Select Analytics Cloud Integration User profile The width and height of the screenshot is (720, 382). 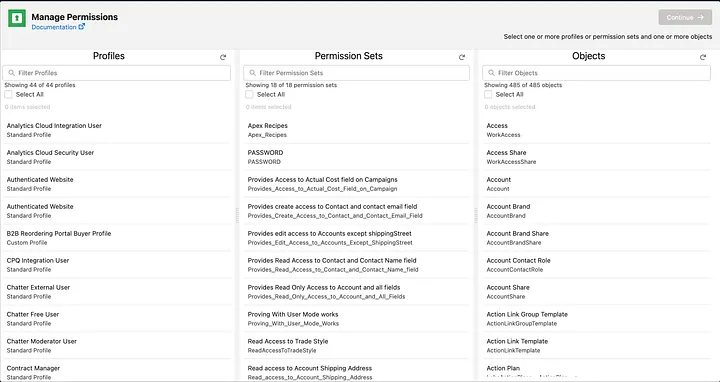tap(117, 130)
